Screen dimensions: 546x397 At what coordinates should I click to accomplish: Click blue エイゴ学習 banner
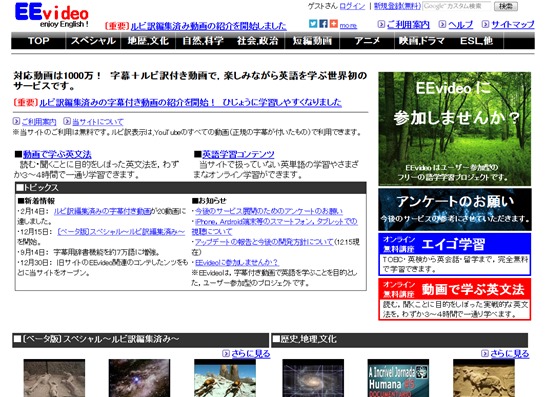point(454,254)
